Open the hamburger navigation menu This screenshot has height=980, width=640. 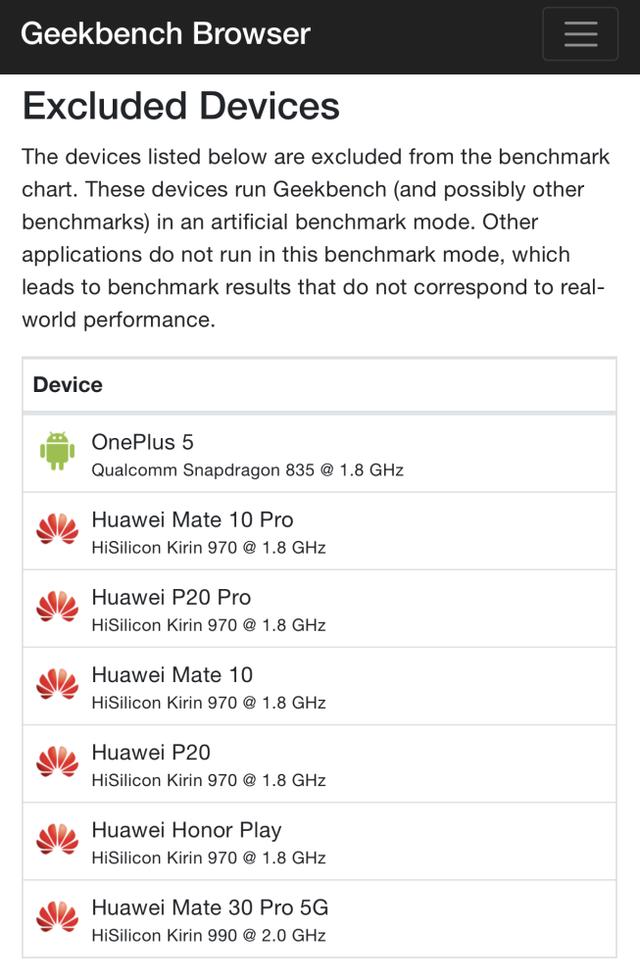(x=580, y=34)
